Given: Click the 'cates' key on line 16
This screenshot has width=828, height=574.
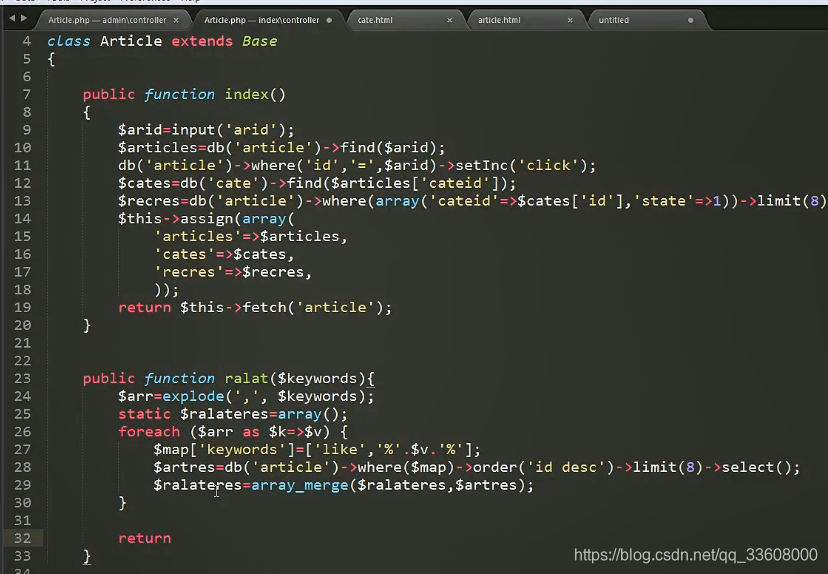Looking at the screenshot, I should pyautogui.click(x=184, y=254).
